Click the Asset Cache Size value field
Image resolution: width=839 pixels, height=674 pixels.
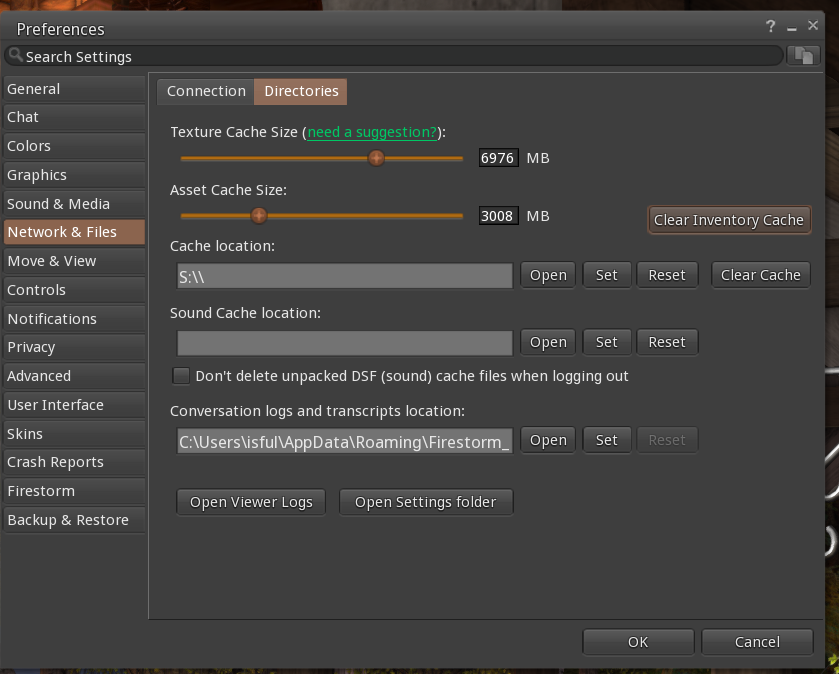pyautogui.click(x=498, y=216)
